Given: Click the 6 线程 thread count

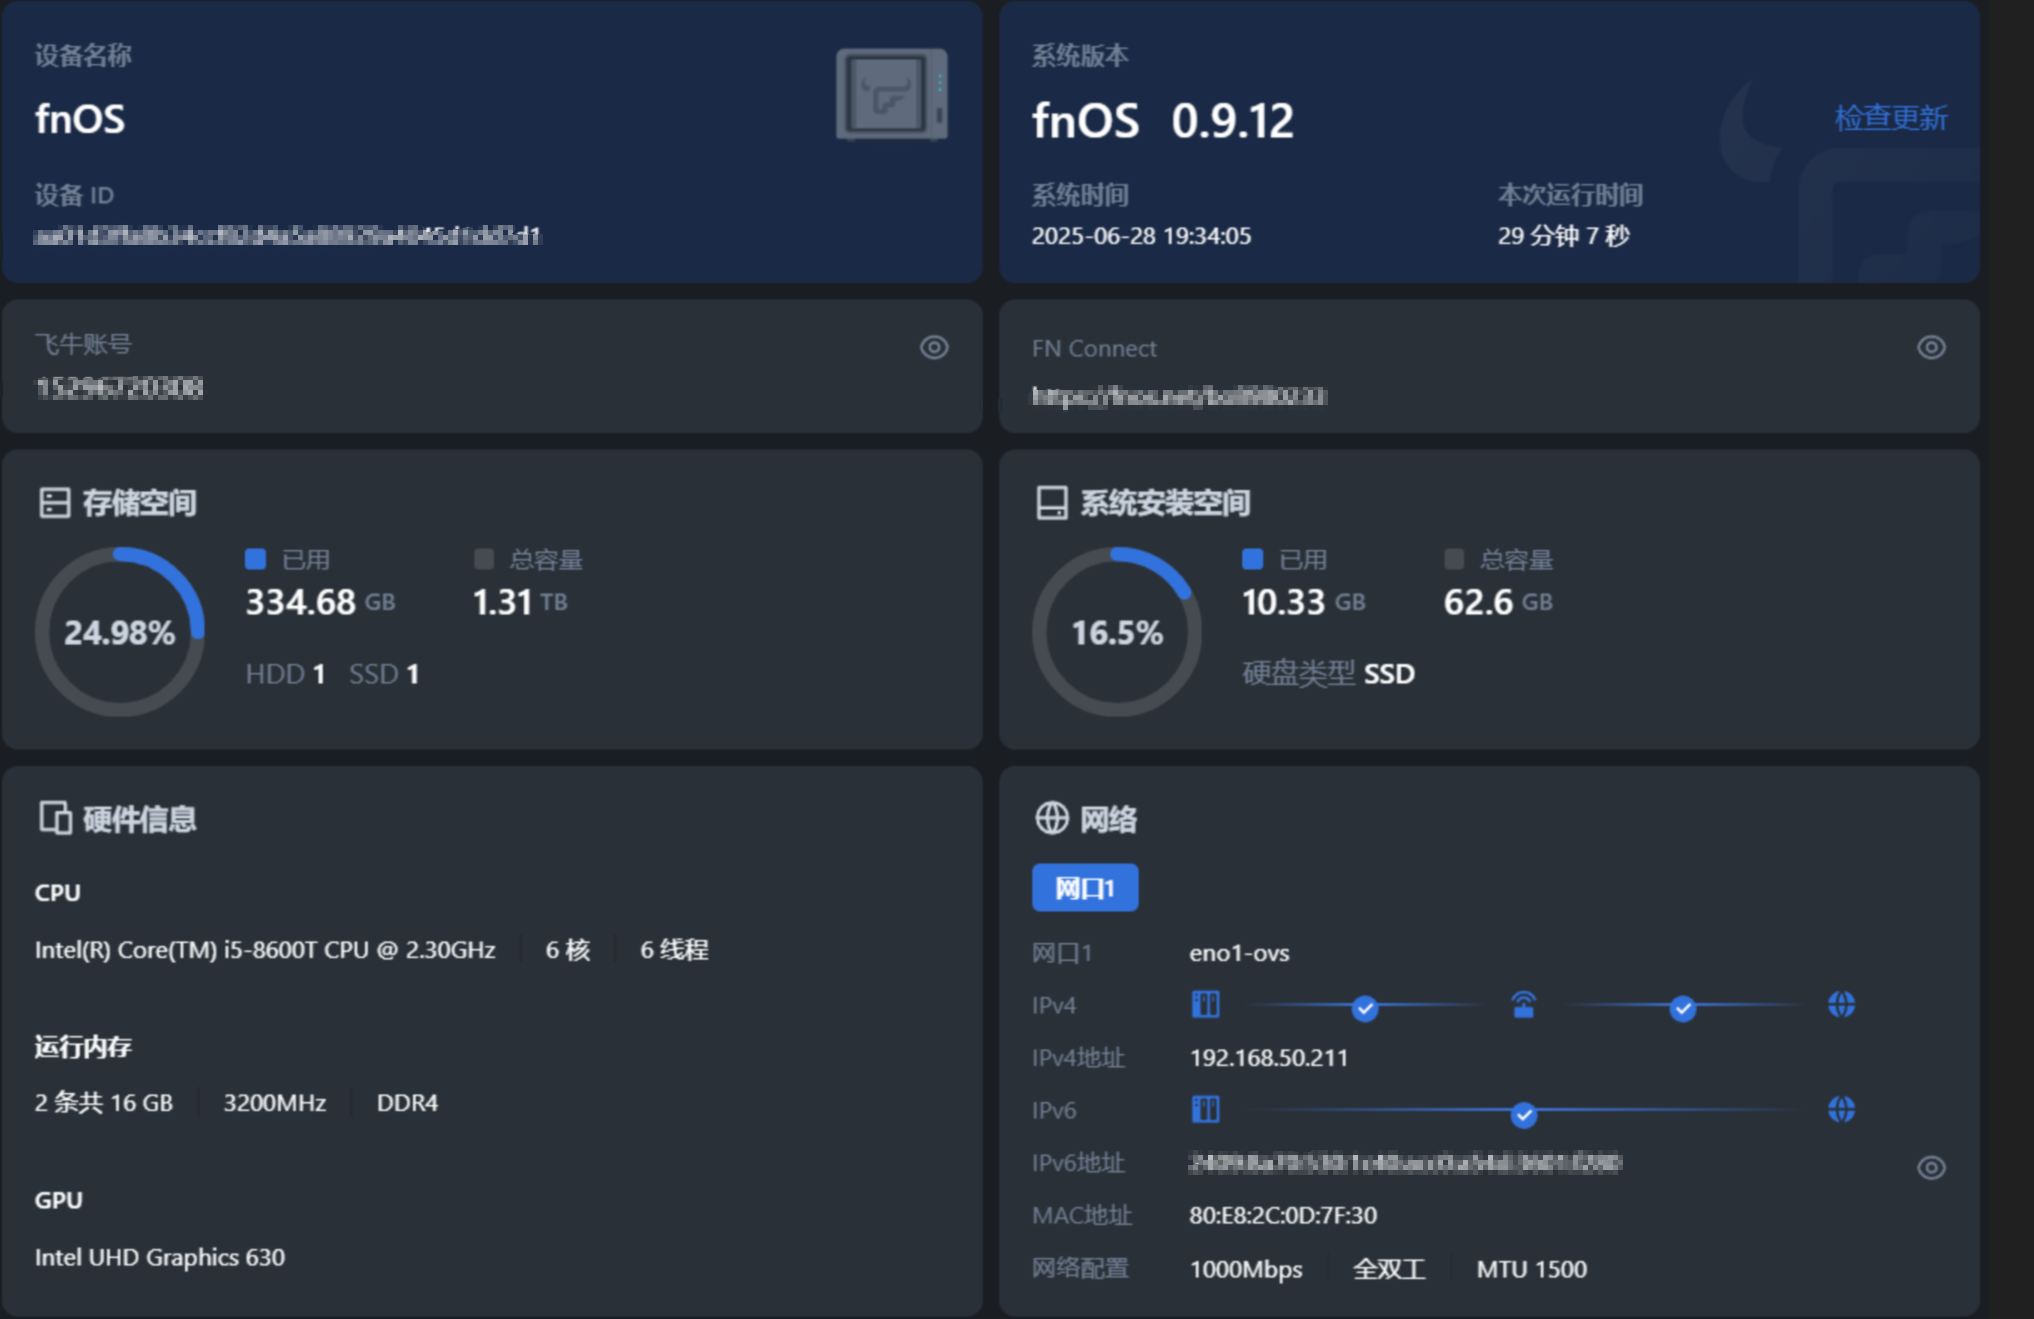Looking at the screenshot, I should (x=674, y=950).
